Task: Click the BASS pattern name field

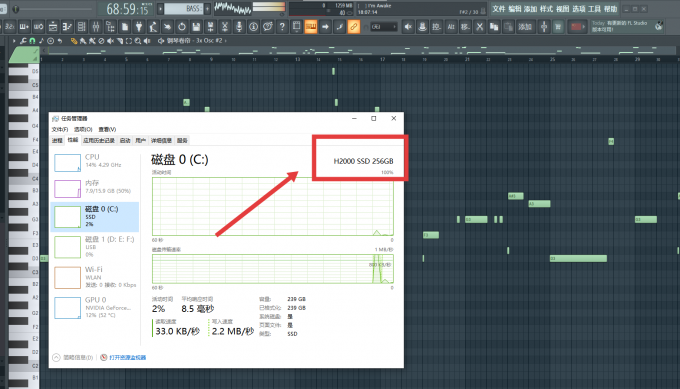Action: point(184,9)
